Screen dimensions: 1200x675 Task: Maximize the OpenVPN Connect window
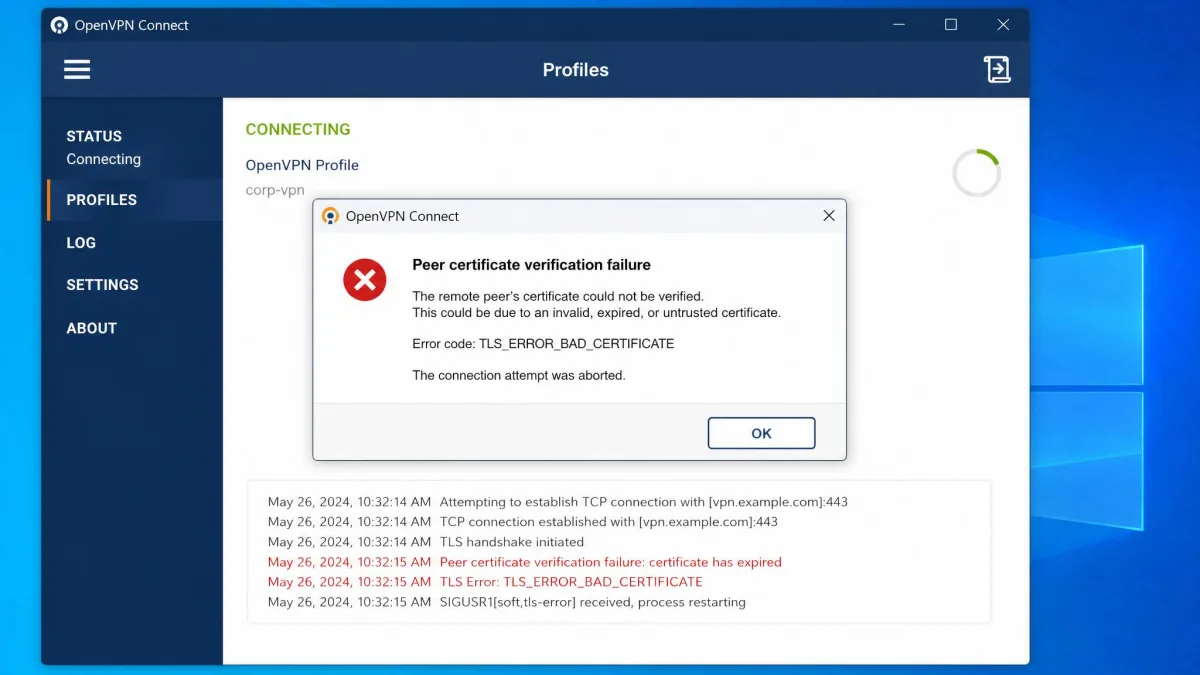pos(951,25)
